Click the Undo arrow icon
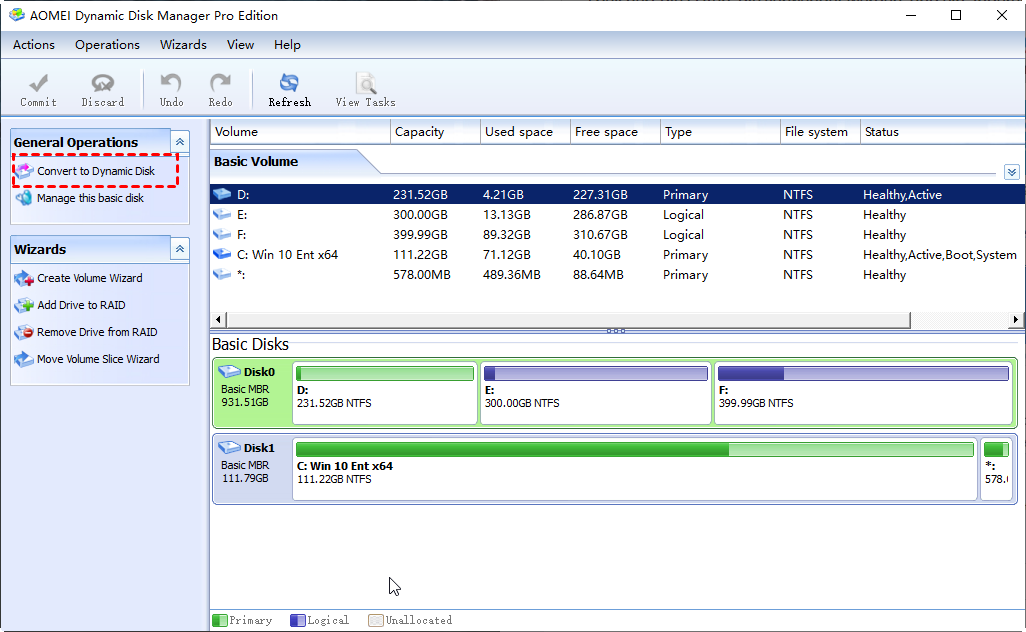 coord(171,83)
